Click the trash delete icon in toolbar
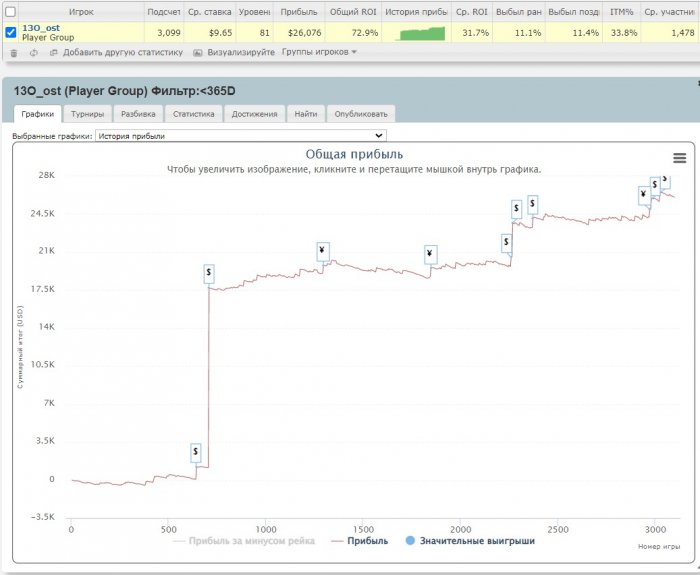Image resolution: width=700 pixels, height=575 pixels. 14,53
